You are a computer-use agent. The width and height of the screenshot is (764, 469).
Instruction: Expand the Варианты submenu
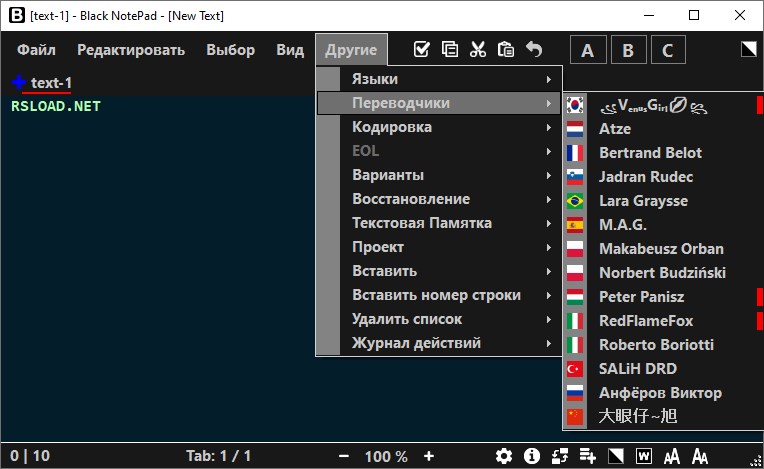click(439, 175)
